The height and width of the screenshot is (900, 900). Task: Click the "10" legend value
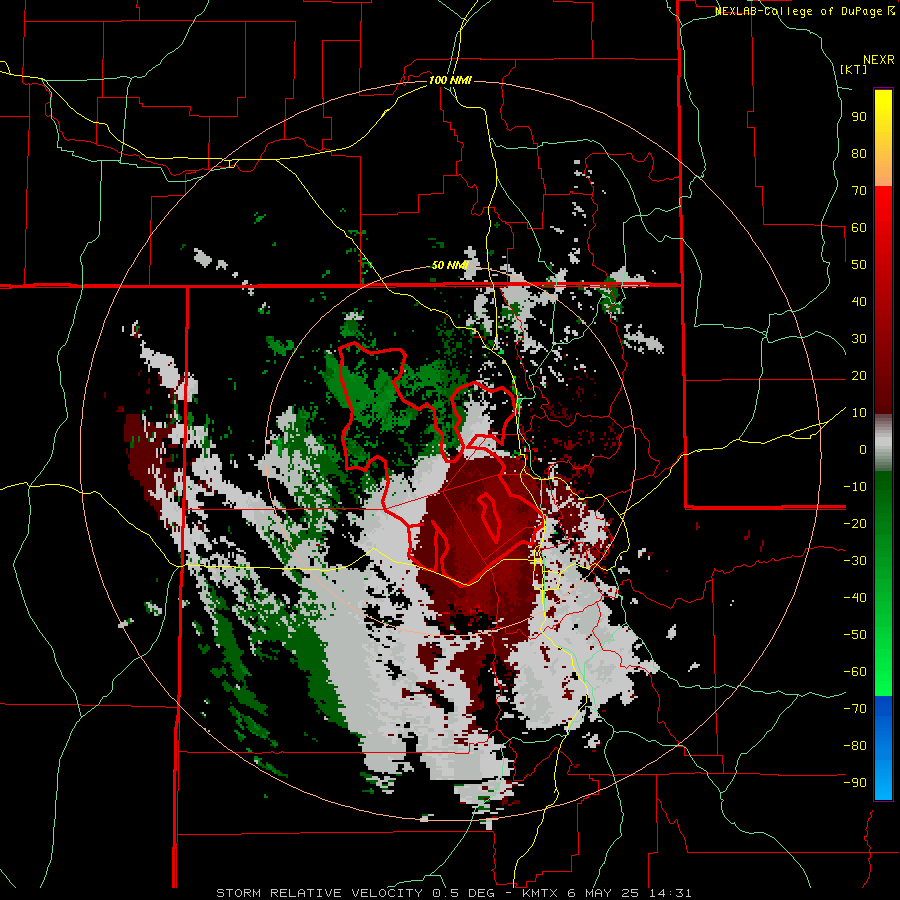click(x=859, y=413)
